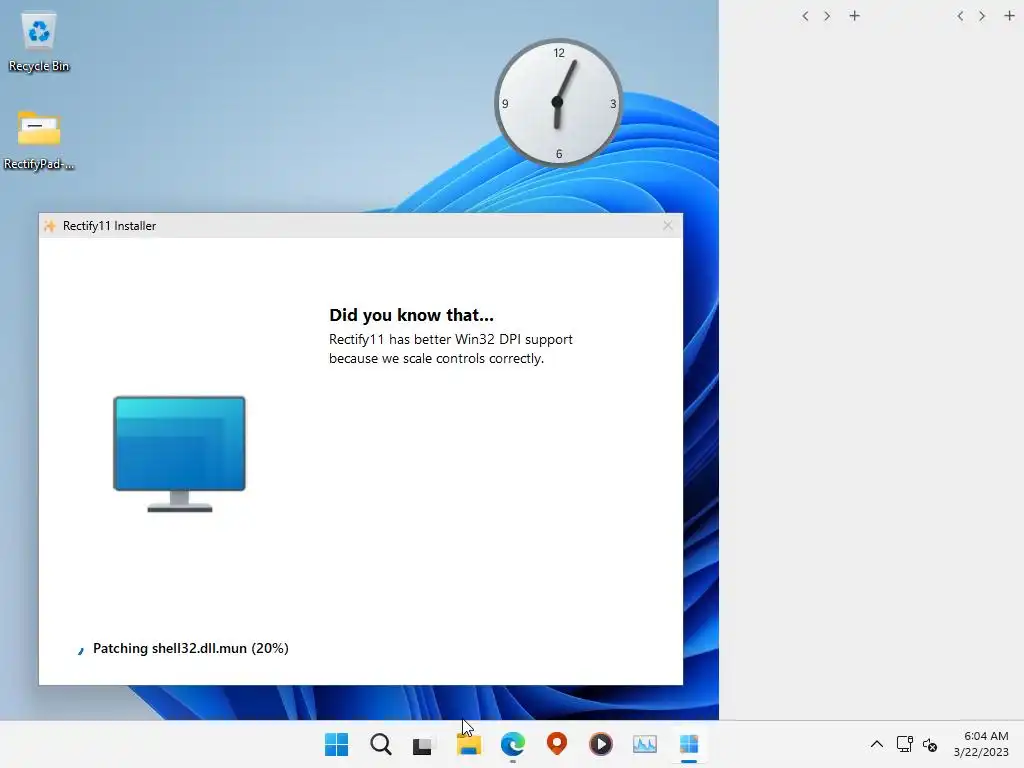Click the first left arrow in the right pane

[805, 16]
